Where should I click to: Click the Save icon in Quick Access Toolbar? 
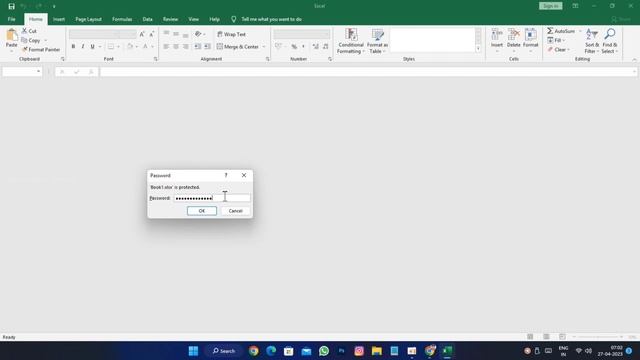pos(11,6)
